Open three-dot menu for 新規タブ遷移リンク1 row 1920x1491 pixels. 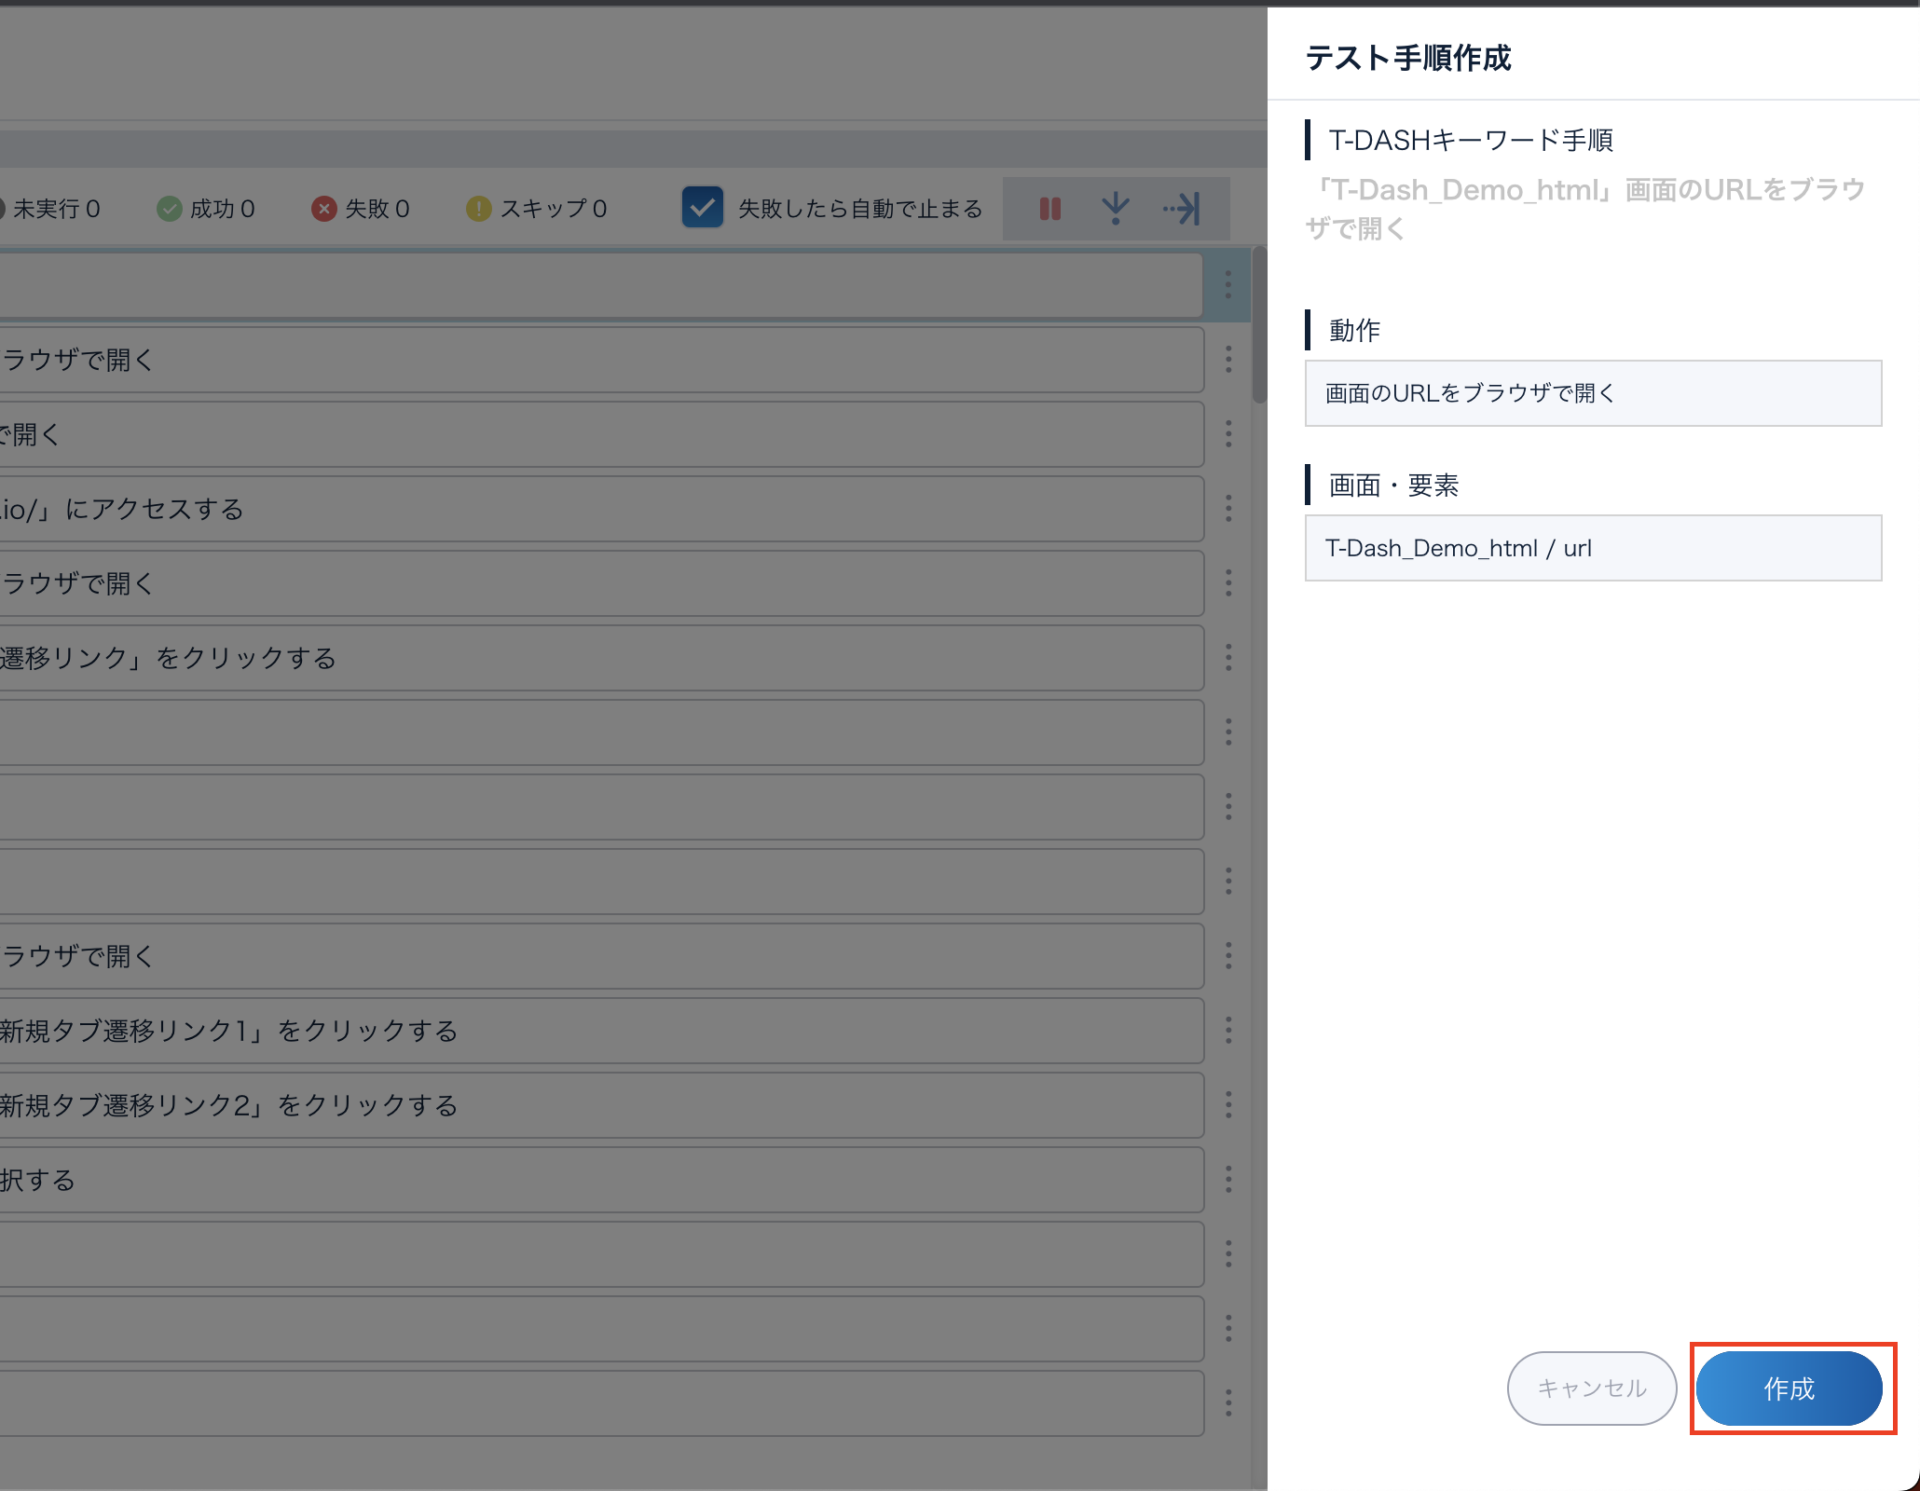coord(1228,1031)
